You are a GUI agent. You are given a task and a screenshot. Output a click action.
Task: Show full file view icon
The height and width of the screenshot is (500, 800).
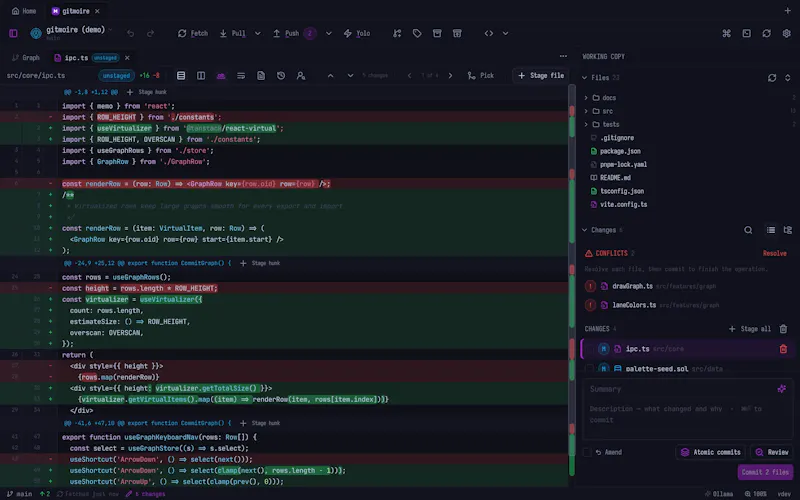261,76
